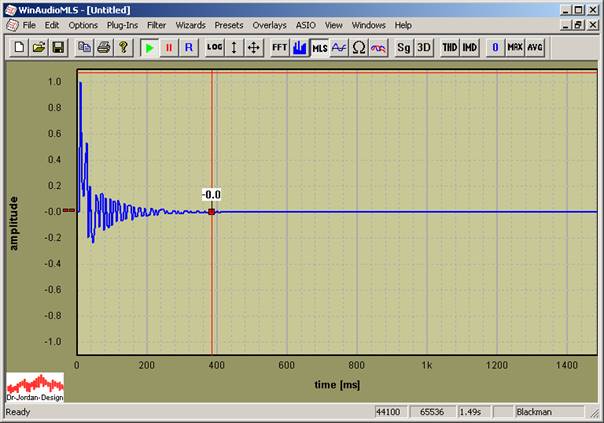Expand the Wizards menu
This screenshot has width=604, height=423.
point(190,24)
